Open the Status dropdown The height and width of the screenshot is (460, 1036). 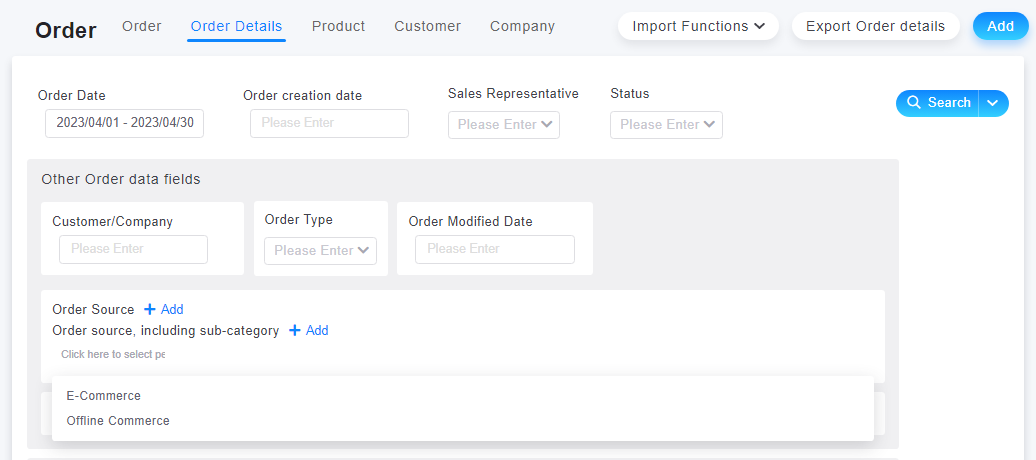pyautogui.click(x=666, y=125)
